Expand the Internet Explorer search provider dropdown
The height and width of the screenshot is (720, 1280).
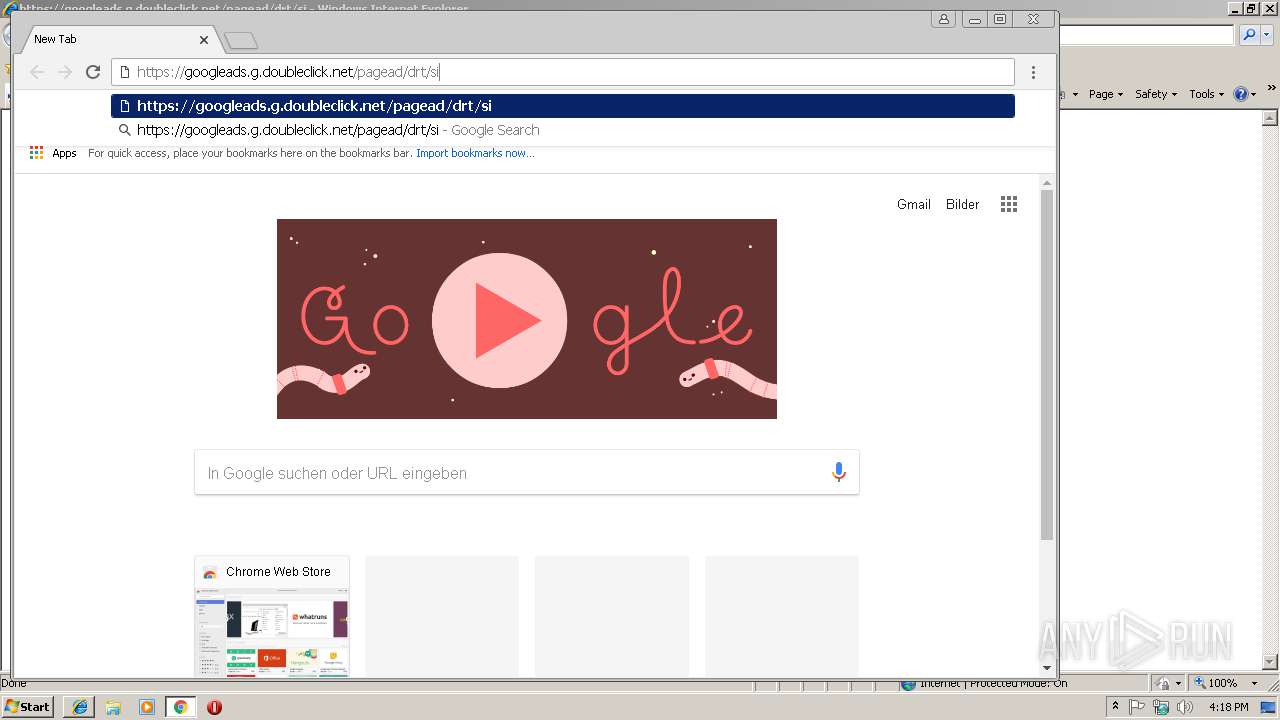[x=1267, y=35]
